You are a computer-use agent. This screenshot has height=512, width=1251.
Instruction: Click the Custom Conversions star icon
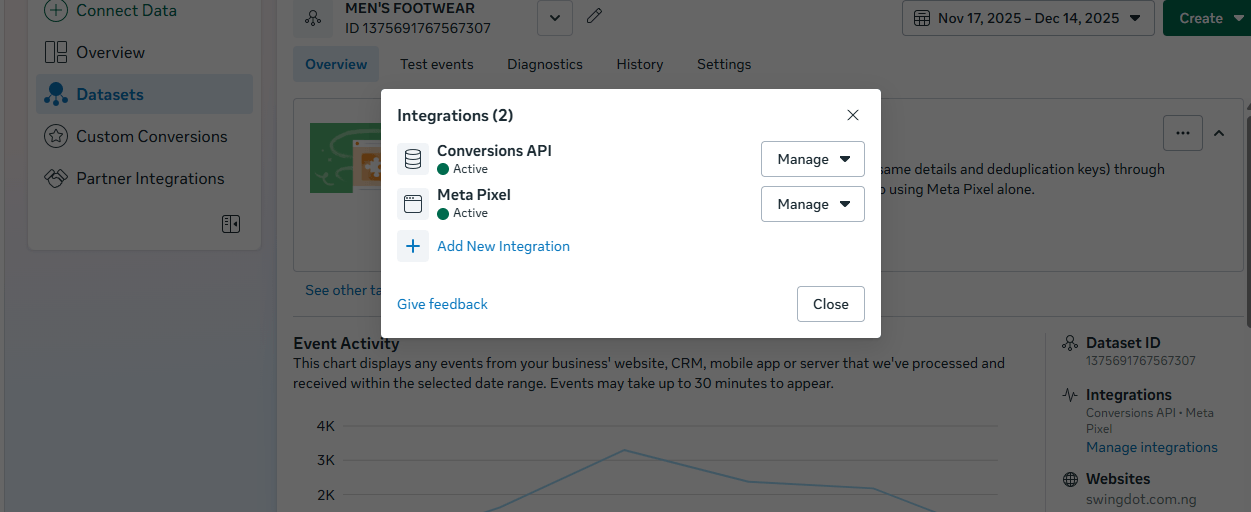(56, 136)
